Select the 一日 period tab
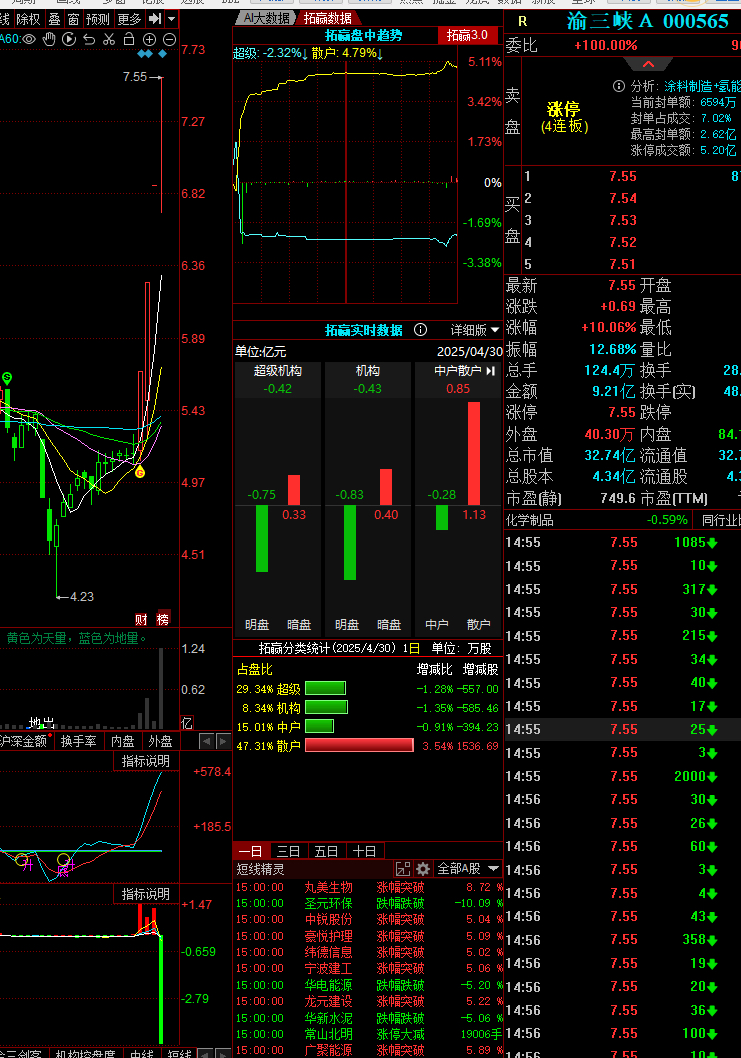The width and height of the screenshot is (741, 1058). (x=250, y=851)
